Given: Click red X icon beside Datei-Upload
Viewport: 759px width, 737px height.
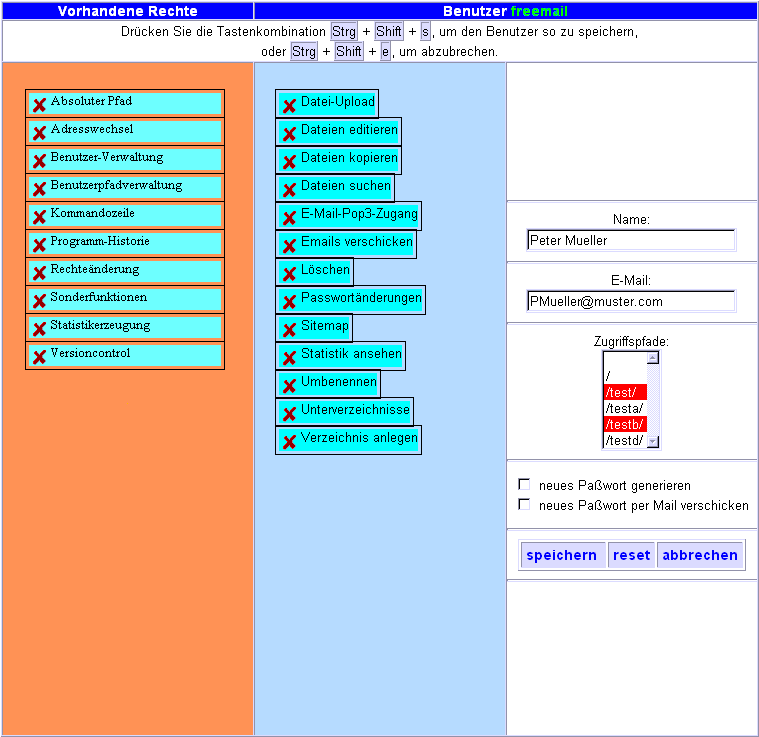Looking at the screenshot, I should coord(289,104).
